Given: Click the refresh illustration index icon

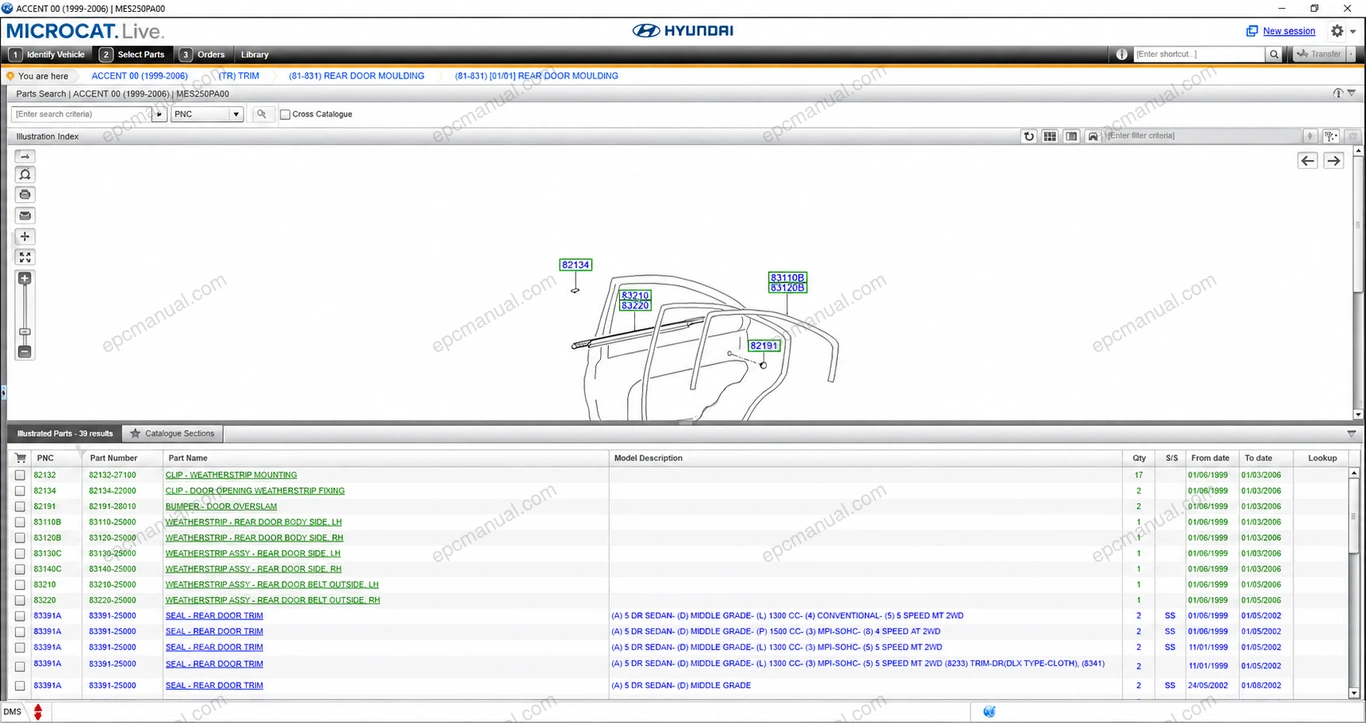Looking at the screenshot, I should coord(1029,136).
